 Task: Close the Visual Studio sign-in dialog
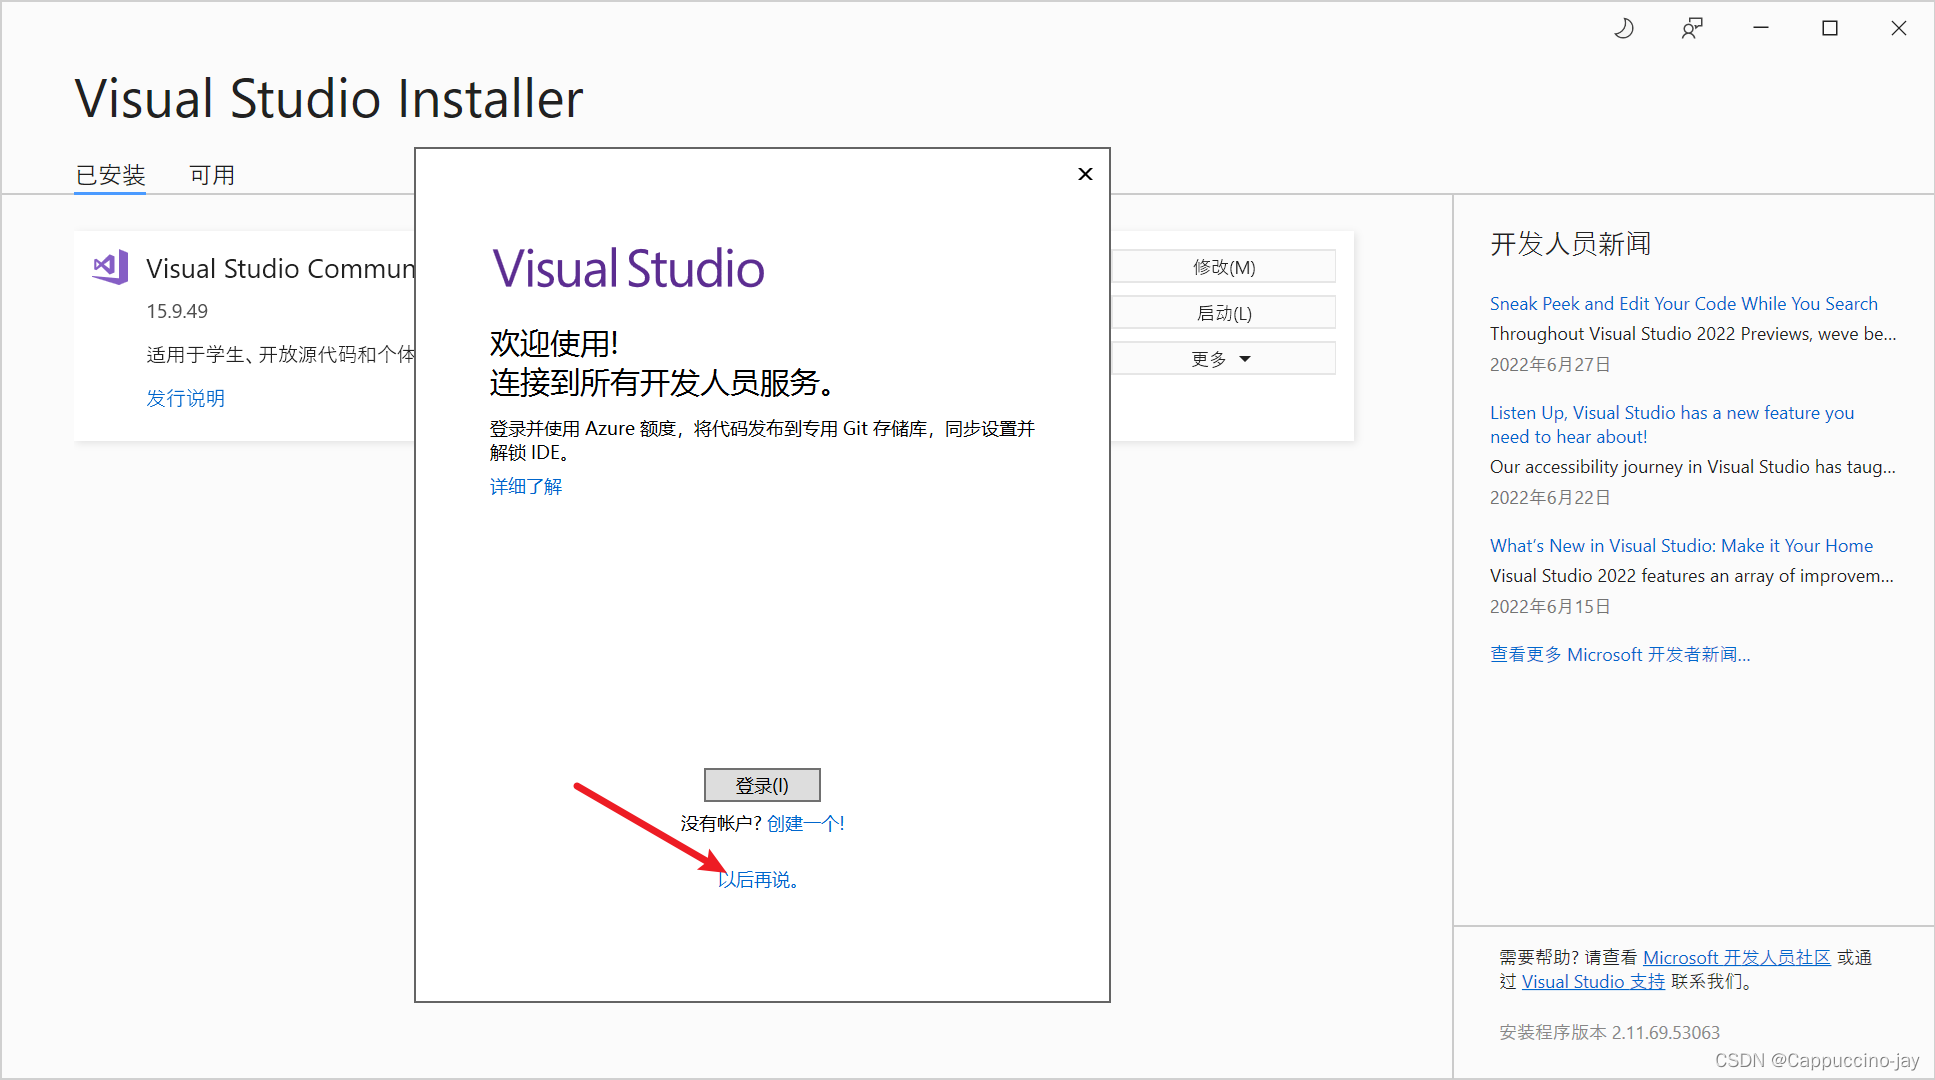(1085, 174)
